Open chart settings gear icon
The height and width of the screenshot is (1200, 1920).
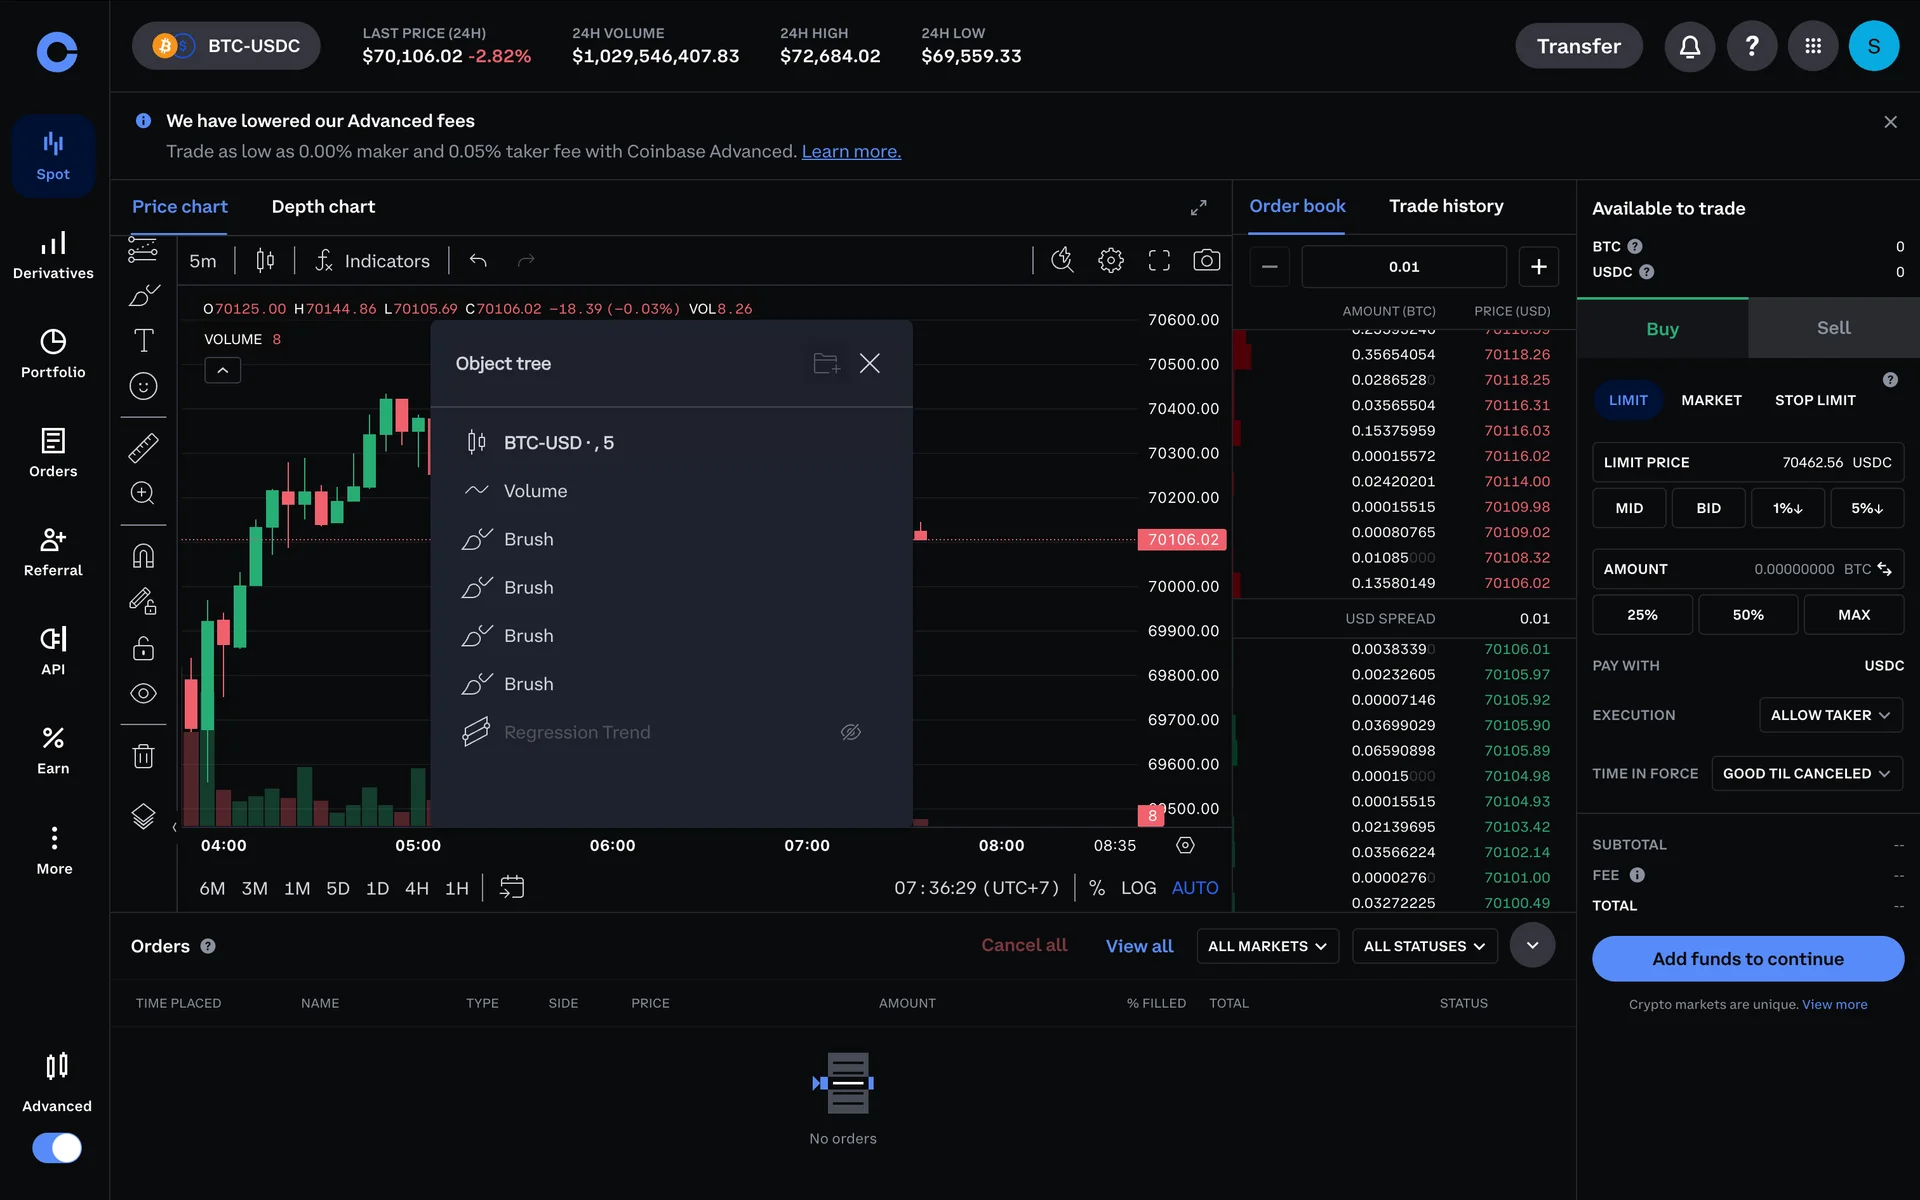pyautogui.click(x=1110, y=261)
